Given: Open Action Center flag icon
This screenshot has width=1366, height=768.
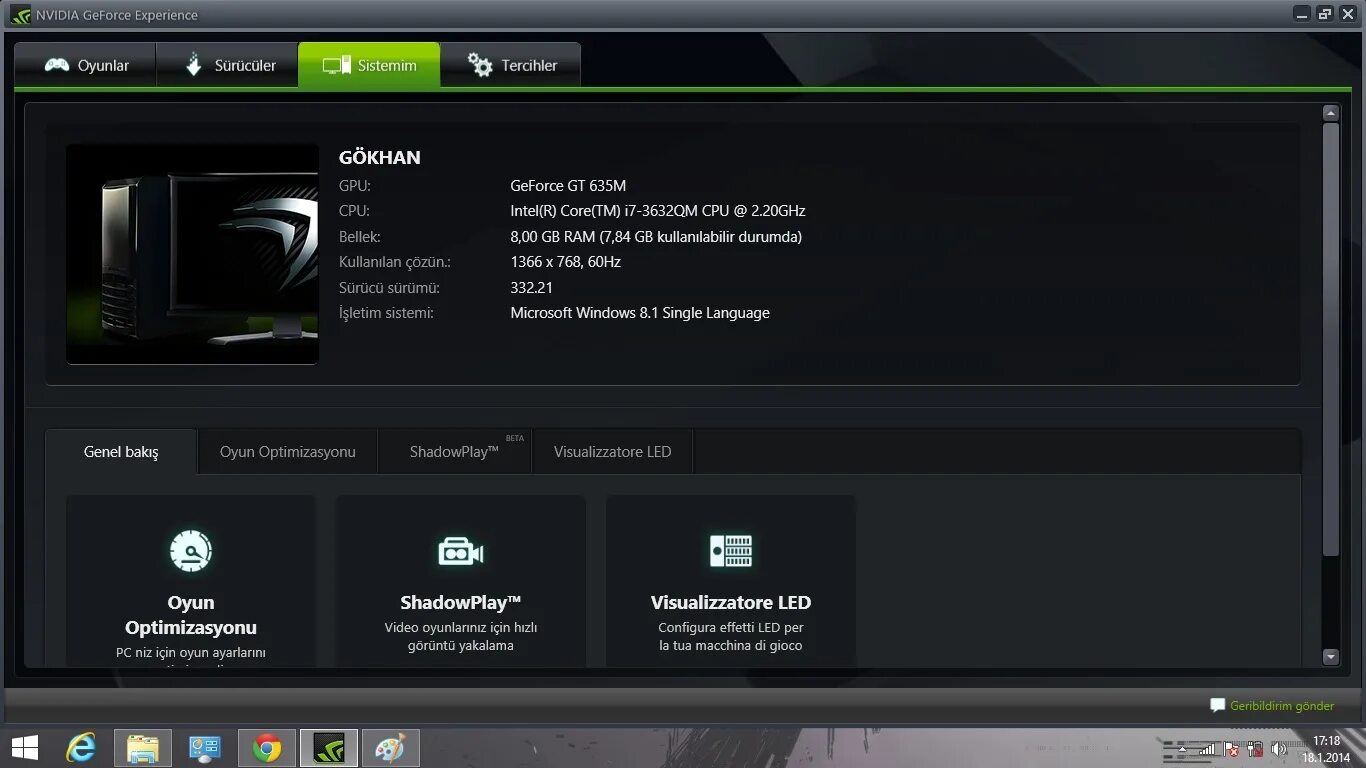Looking at the screenshot, I should (1232, 749).
